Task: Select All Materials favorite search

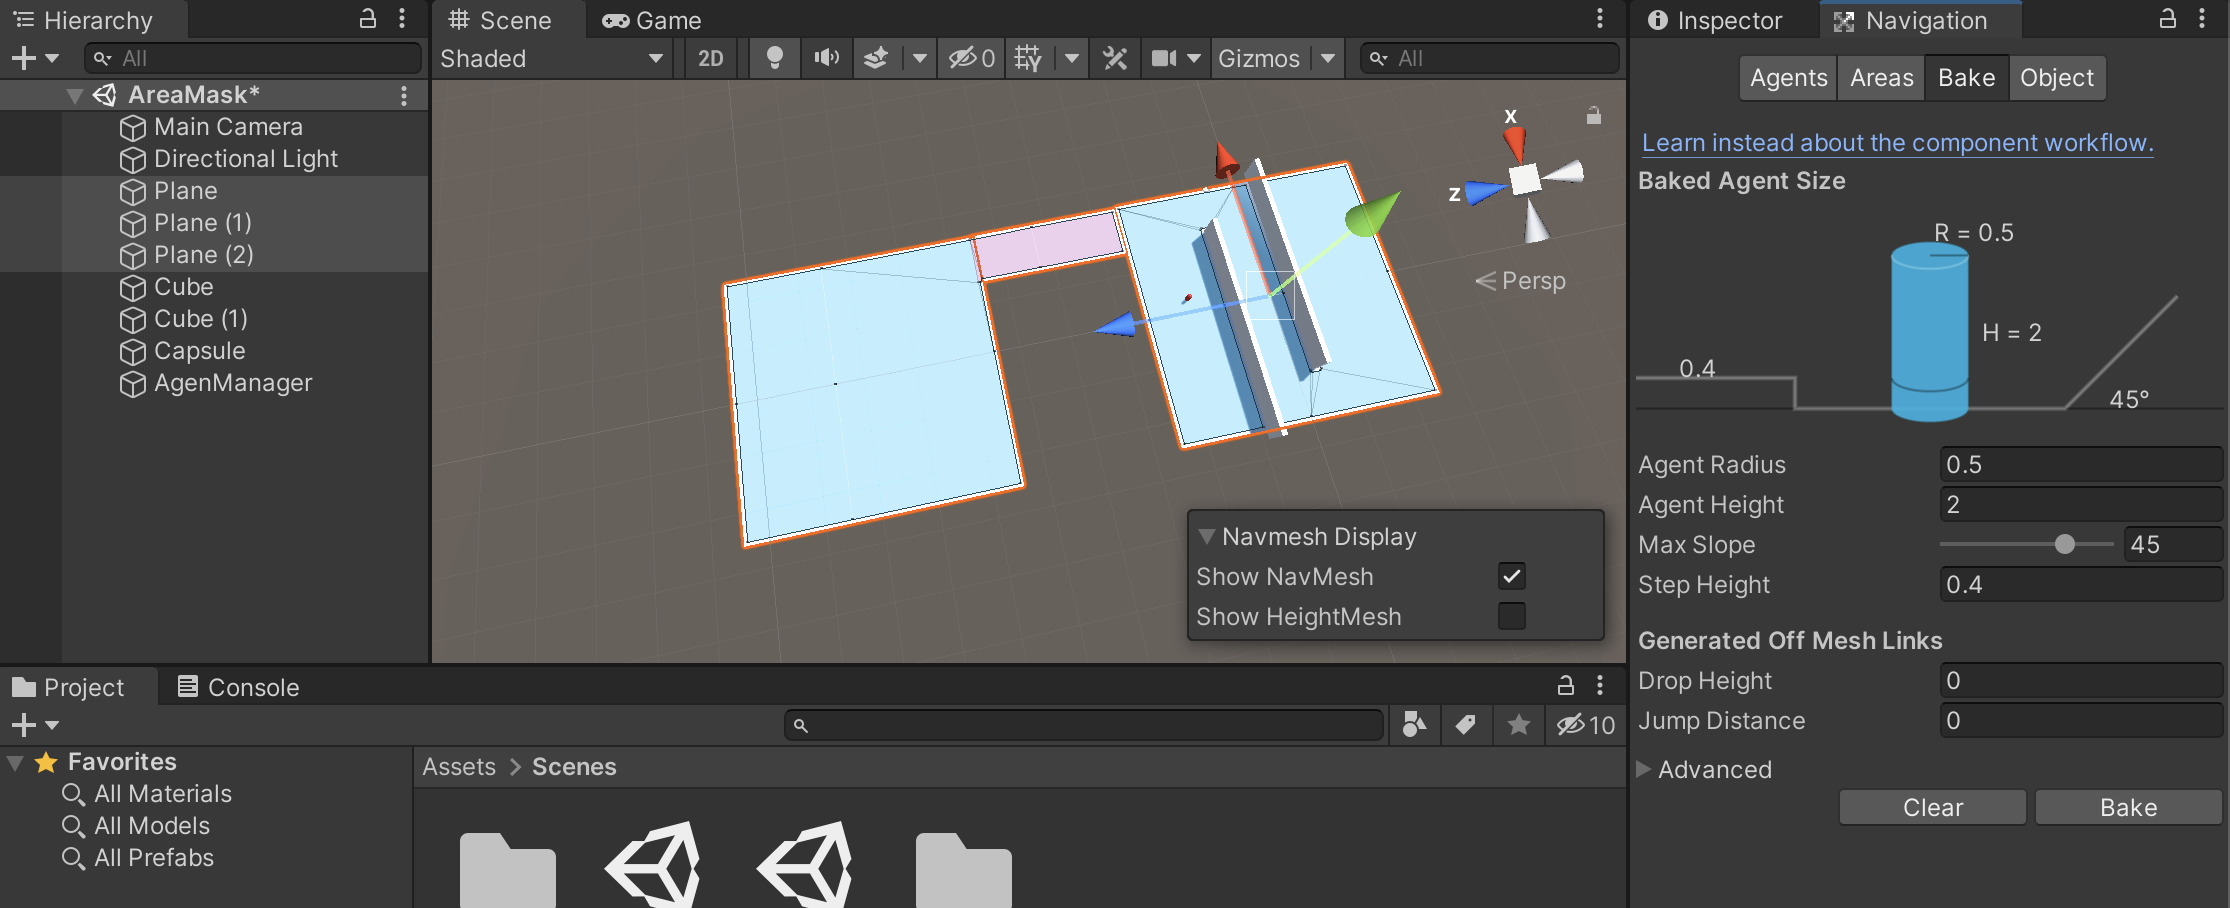Action: point(162,794)
